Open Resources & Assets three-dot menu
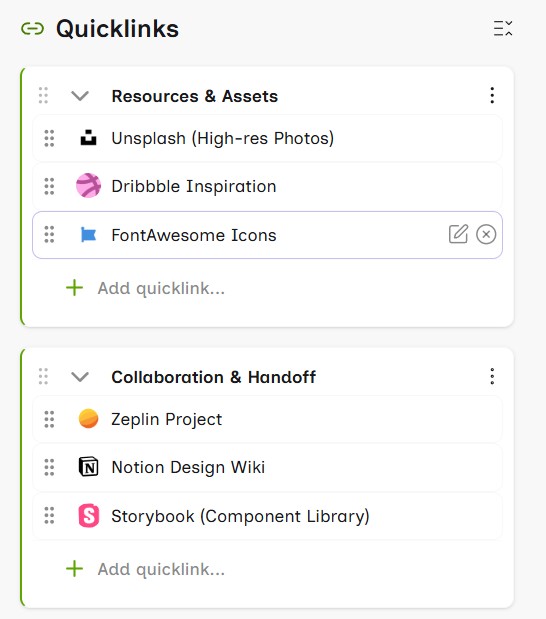This screenshot has height=619, width=546. pos(492,96)
